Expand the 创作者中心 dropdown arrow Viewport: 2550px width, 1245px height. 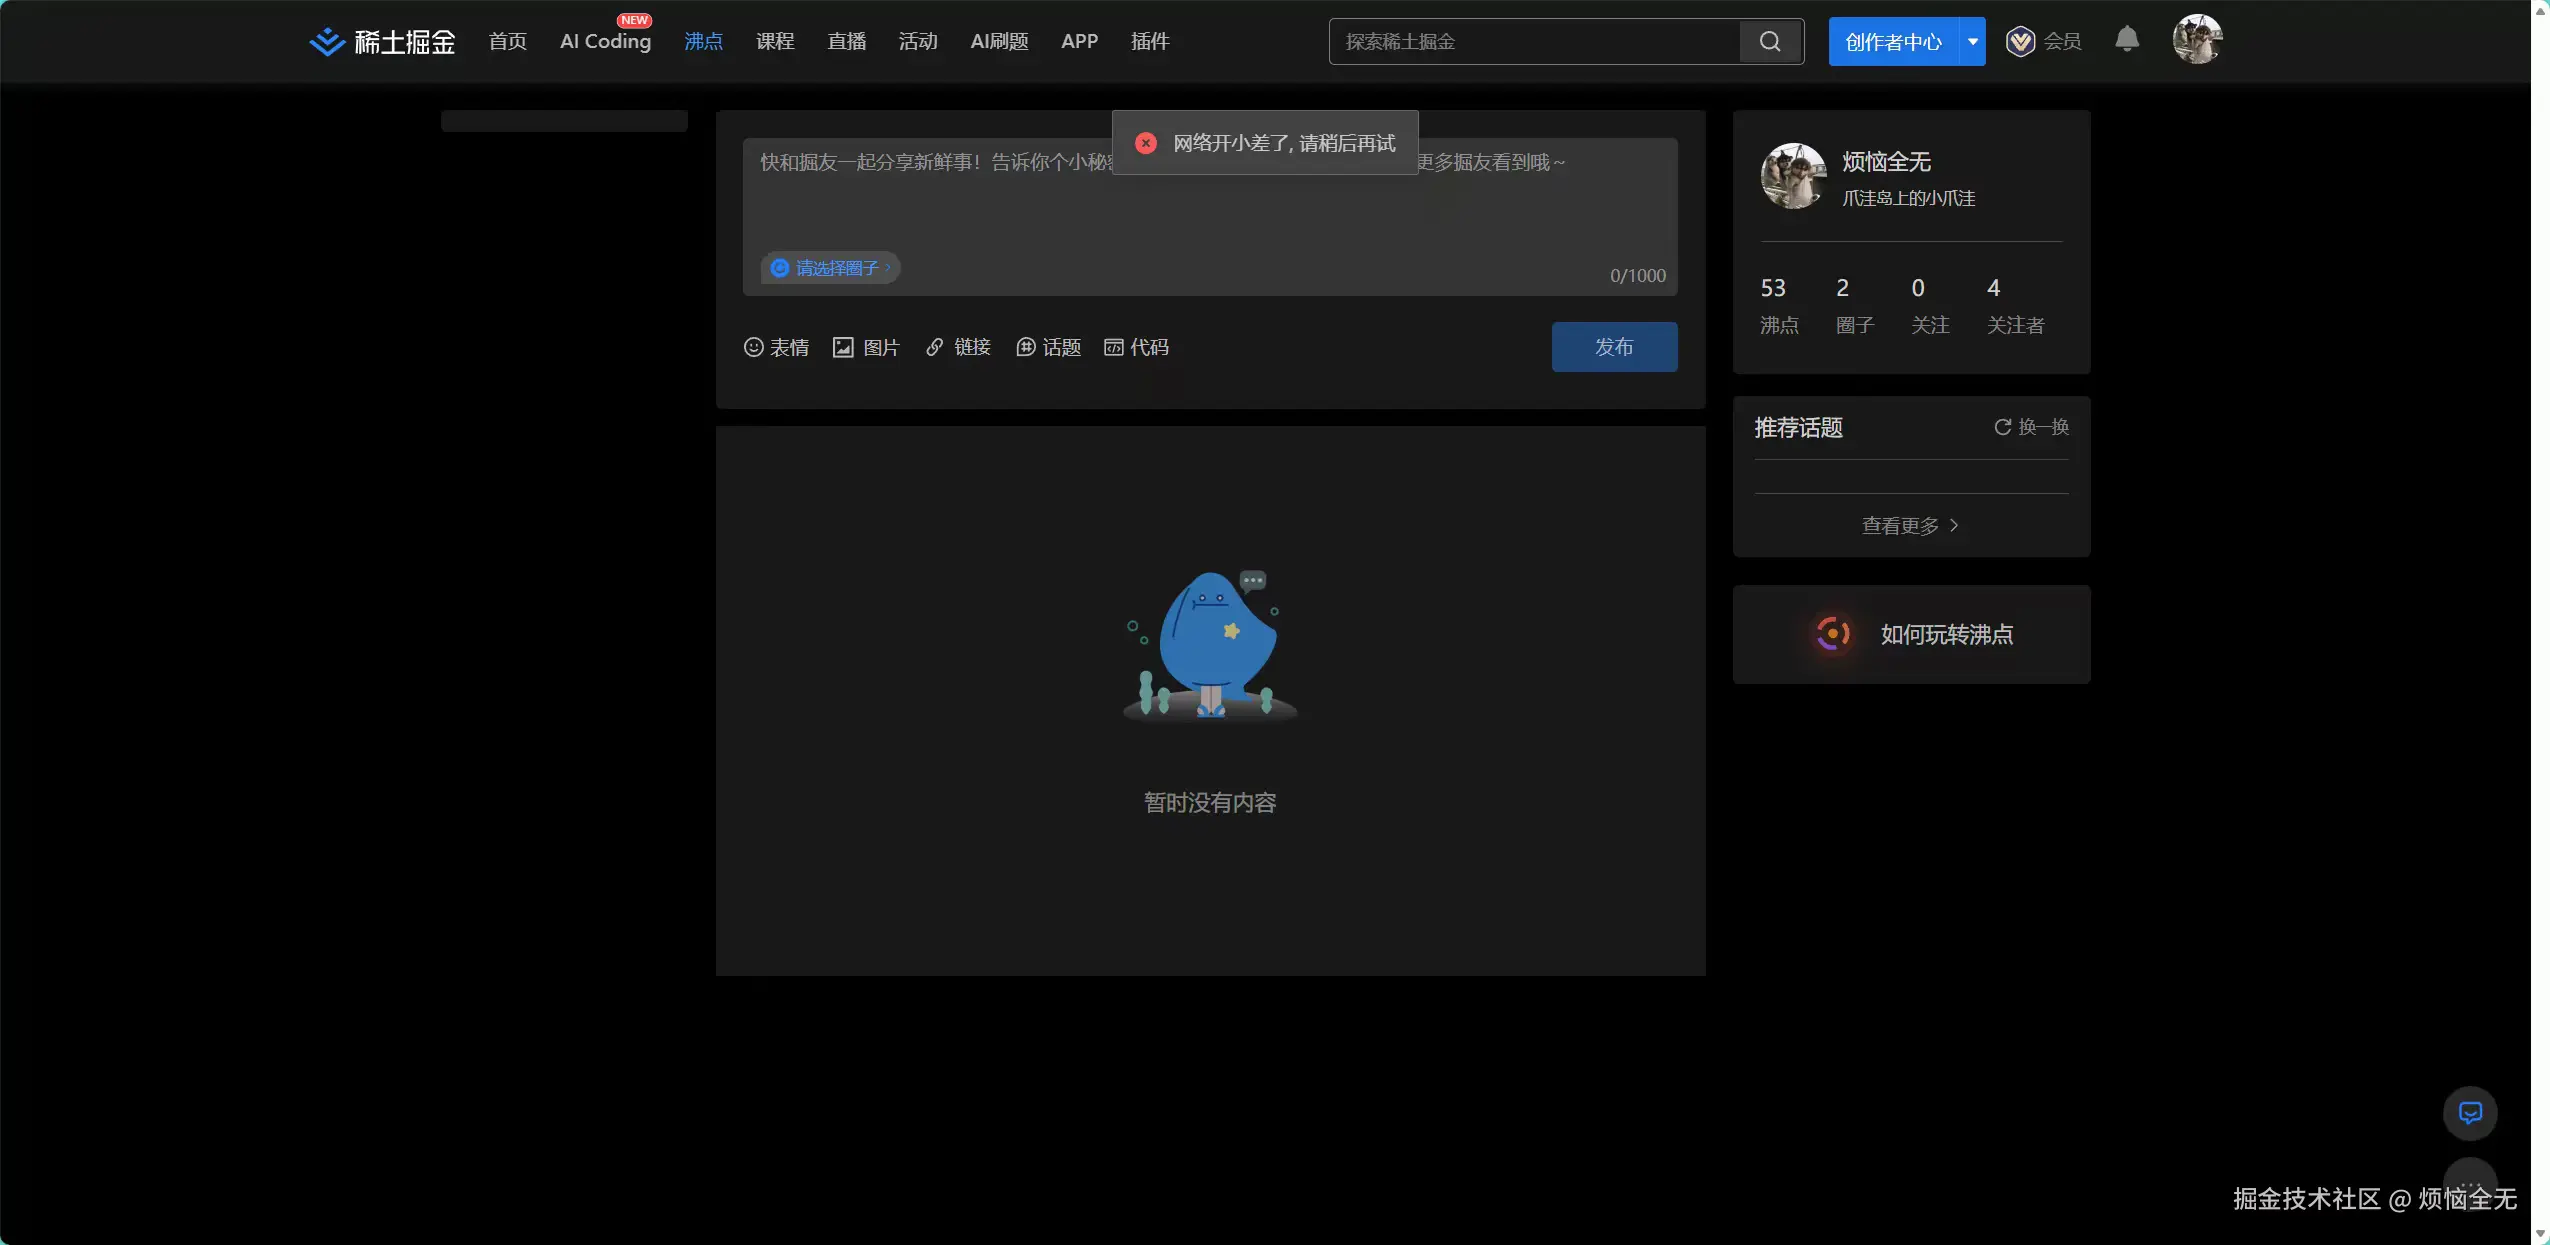[x=1971, y=41]
